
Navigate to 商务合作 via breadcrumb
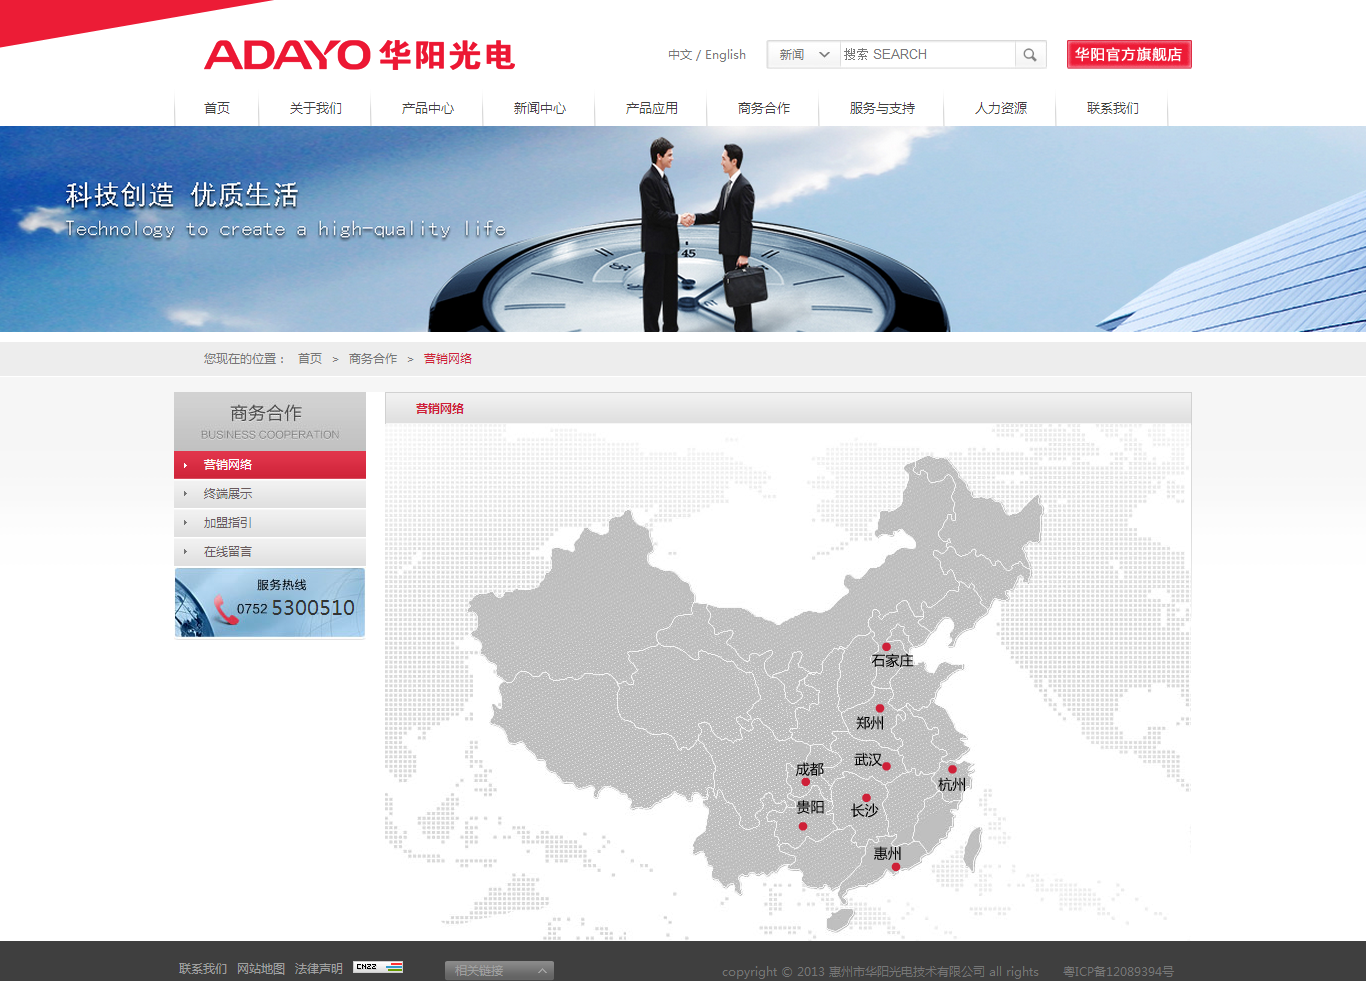point(372,358)
